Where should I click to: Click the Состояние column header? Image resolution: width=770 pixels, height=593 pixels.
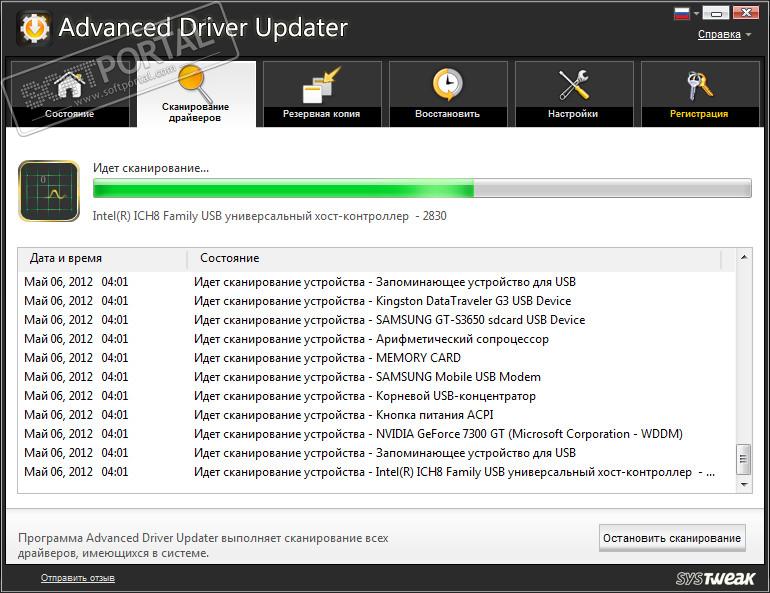pyautogui.click(x=454, y=259)
